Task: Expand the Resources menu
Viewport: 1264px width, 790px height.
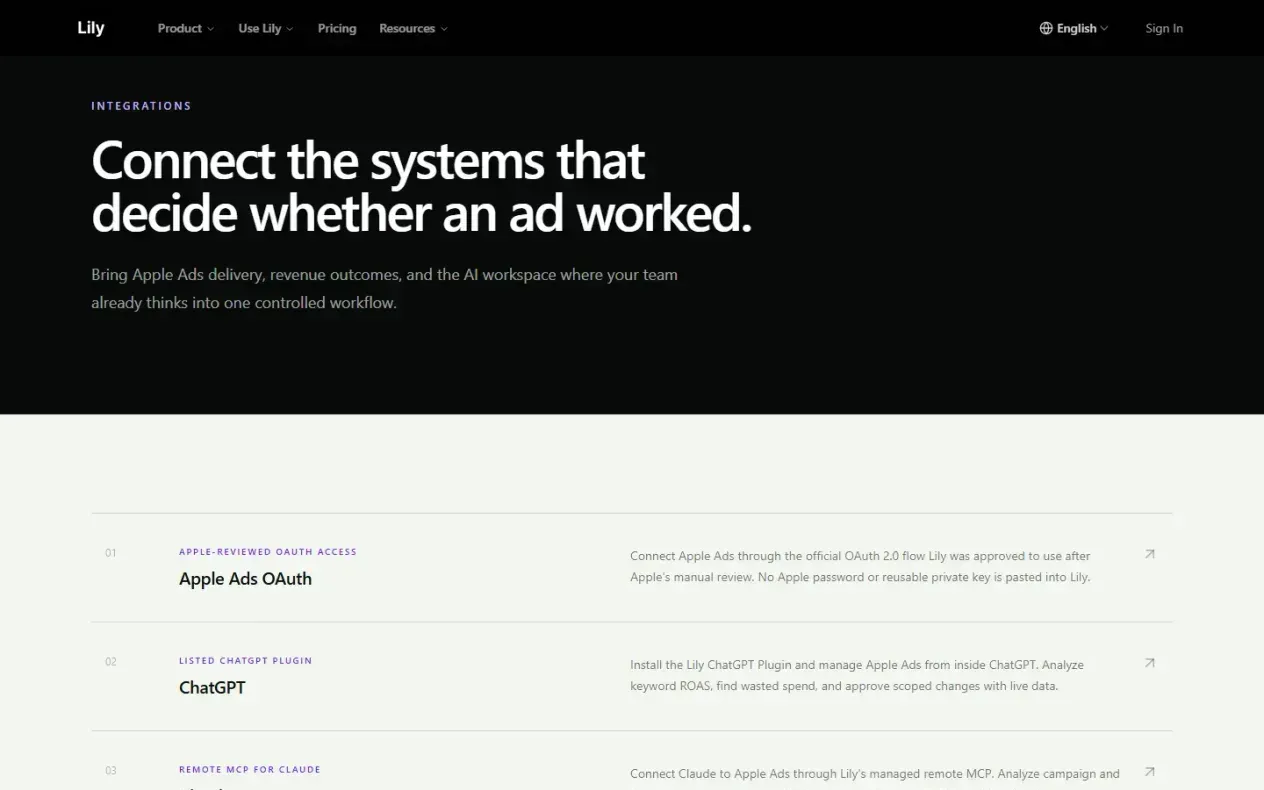Action: (x=413, y=28)
